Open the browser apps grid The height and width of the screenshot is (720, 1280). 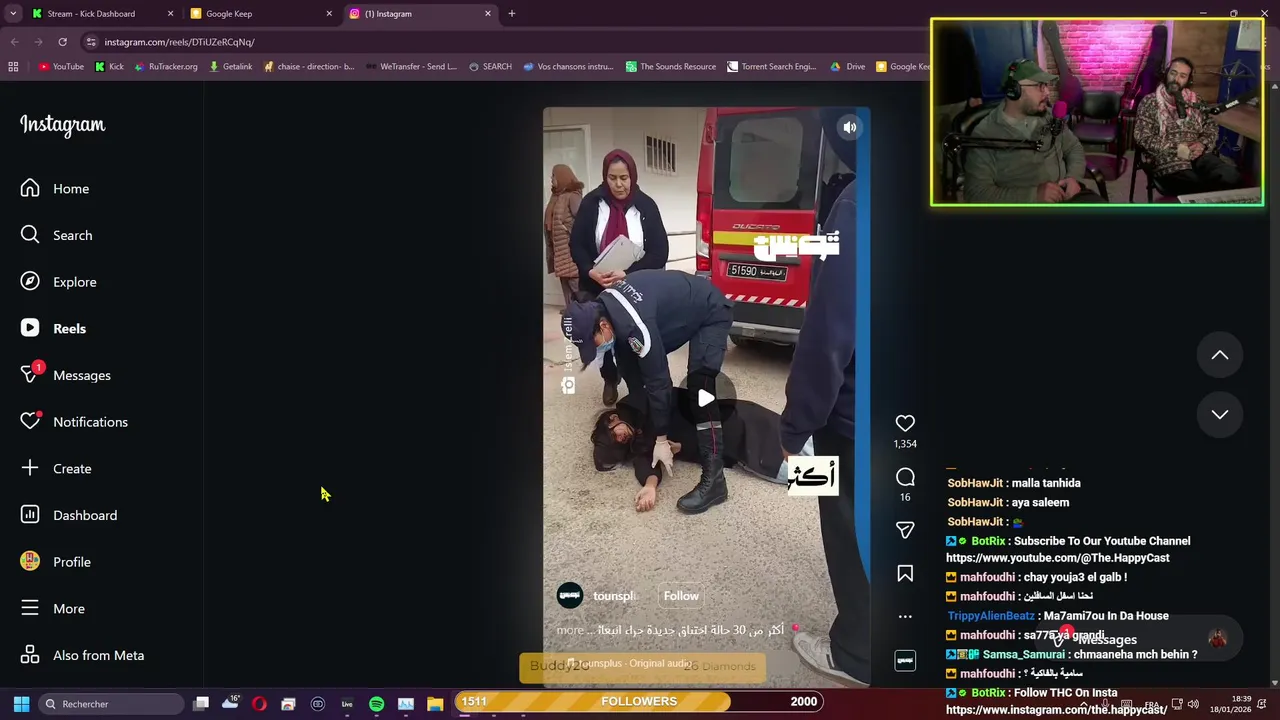13,67
